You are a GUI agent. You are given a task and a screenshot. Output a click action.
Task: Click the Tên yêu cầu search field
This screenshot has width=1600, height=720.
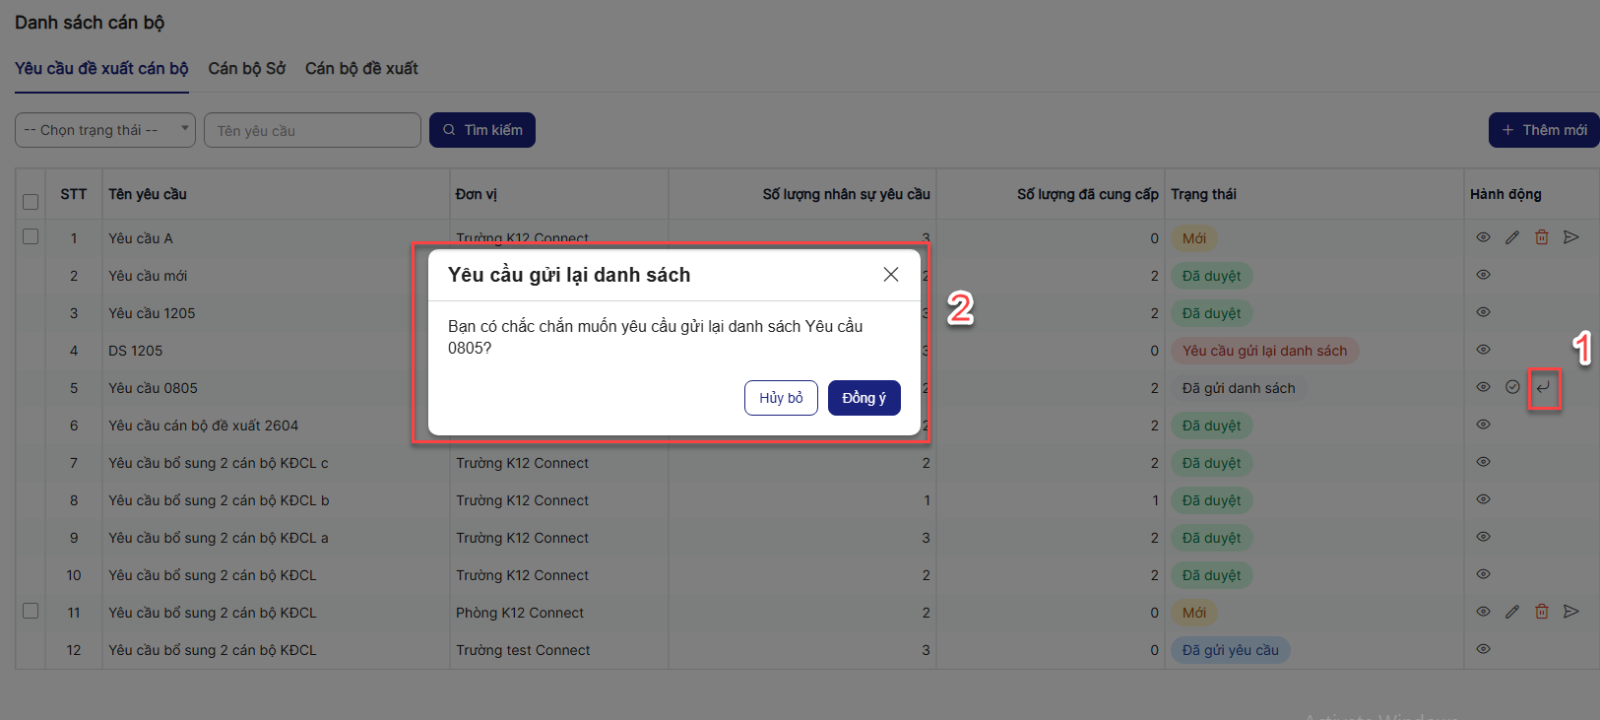312,130
